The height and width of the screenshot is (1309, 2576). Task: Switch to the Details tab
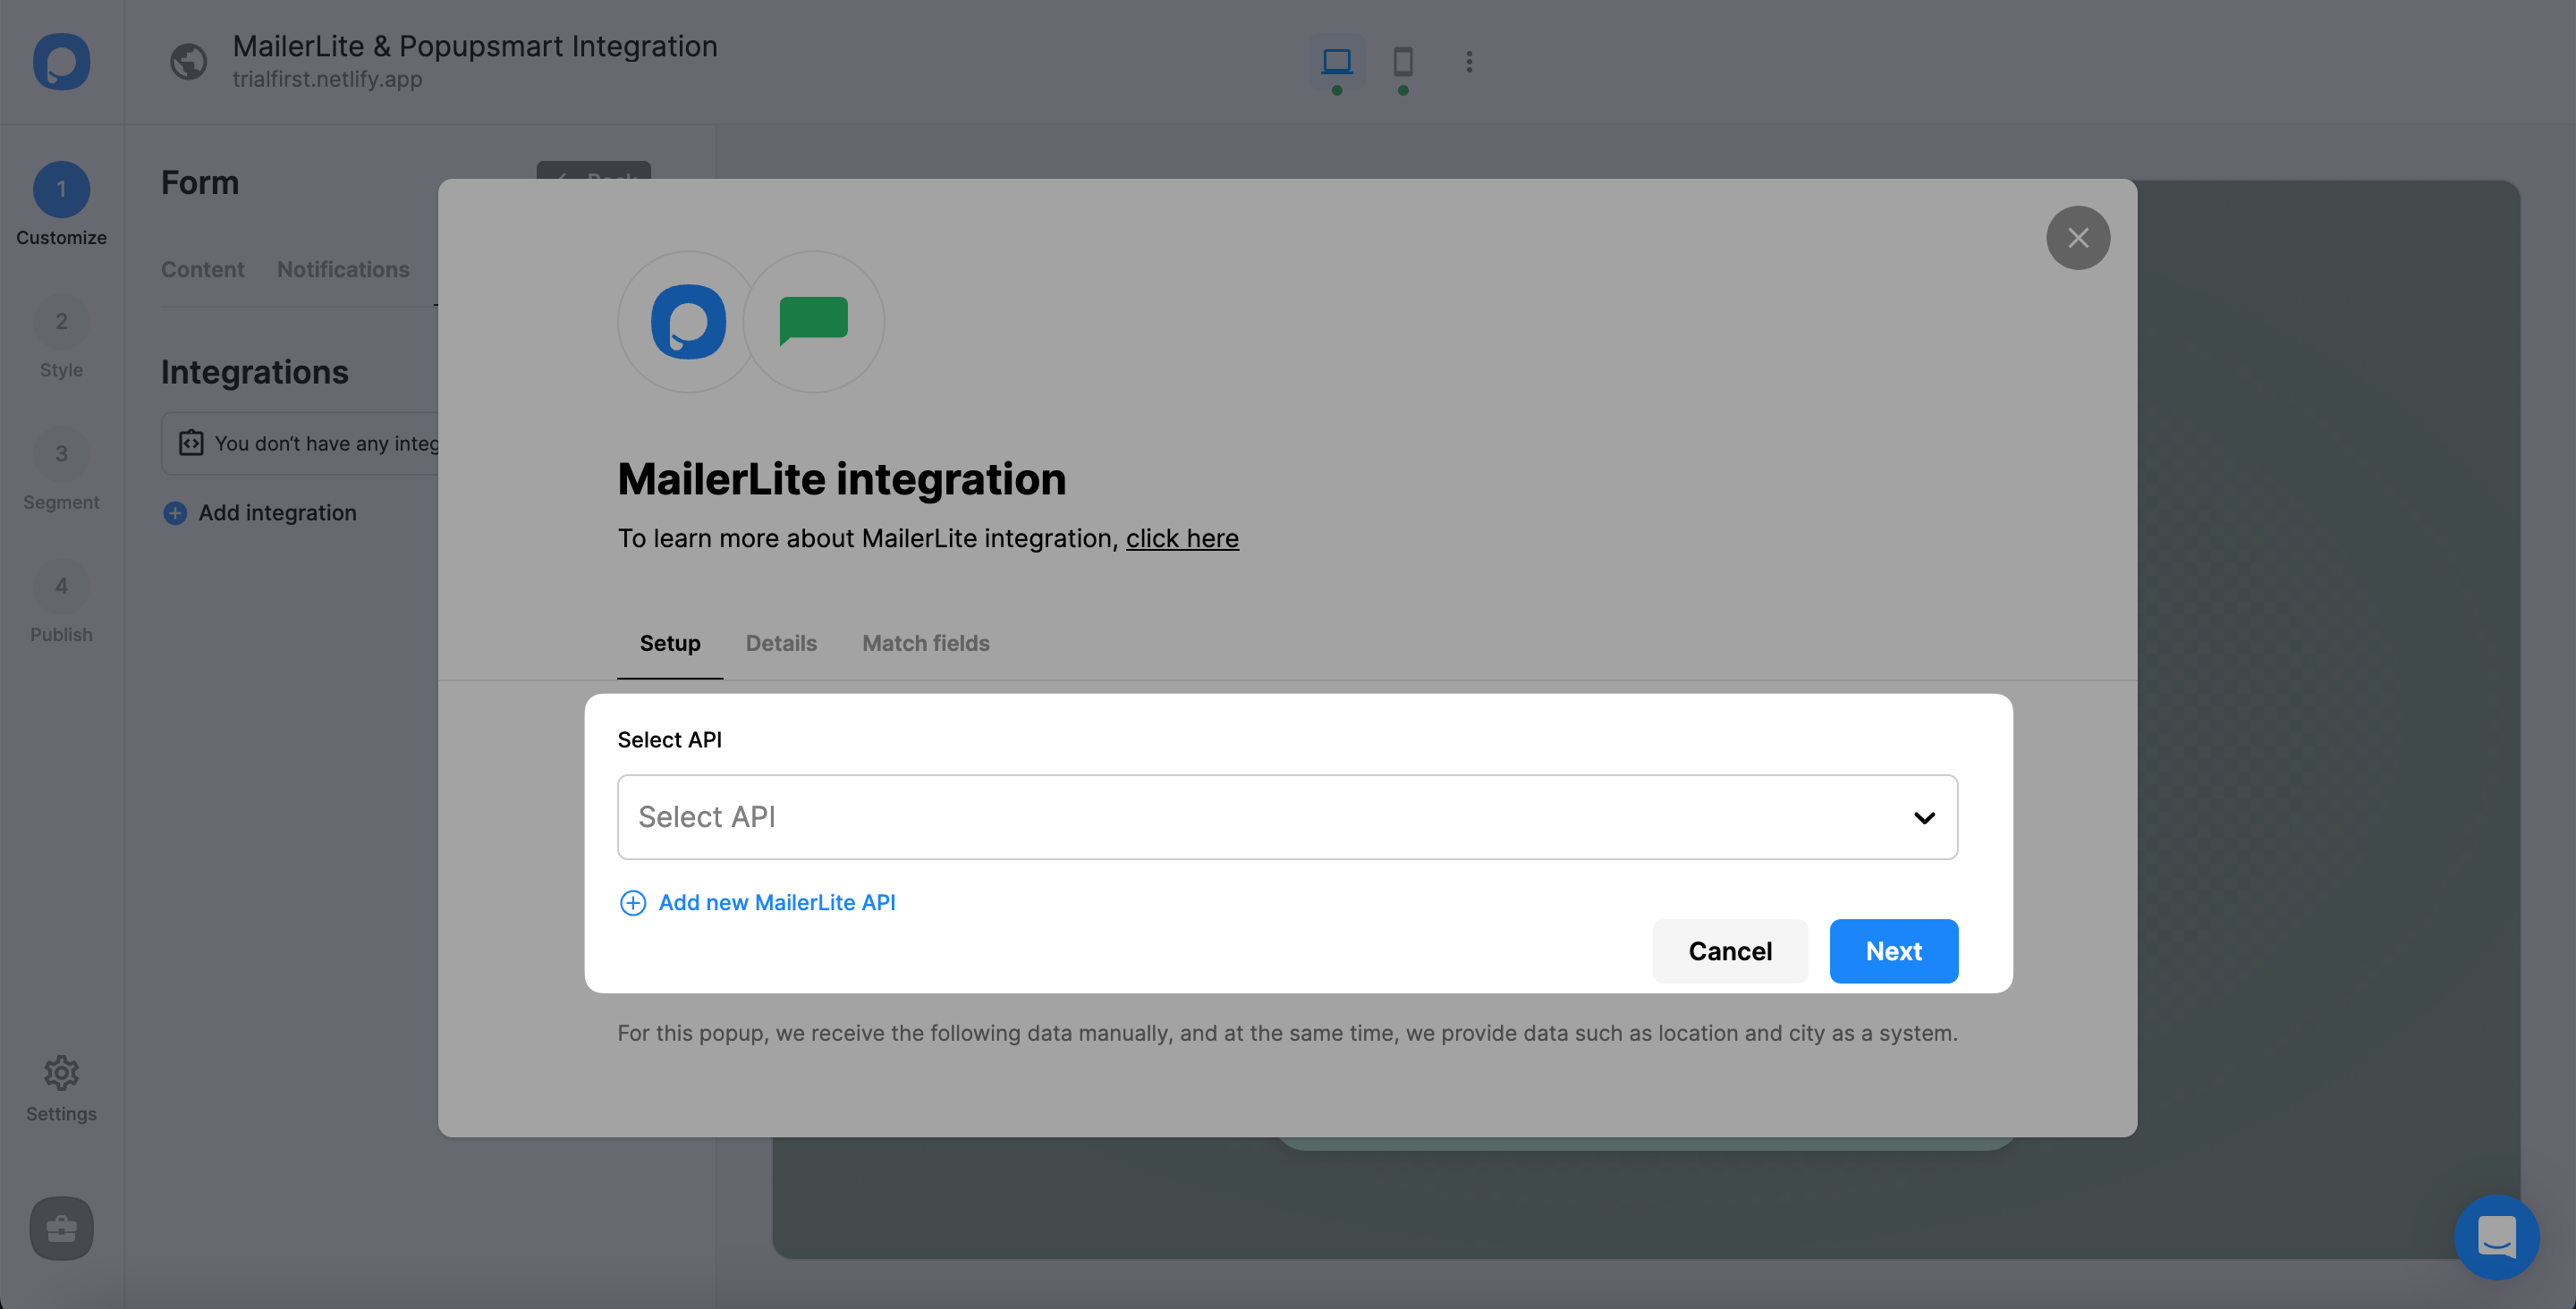[782, 645]
